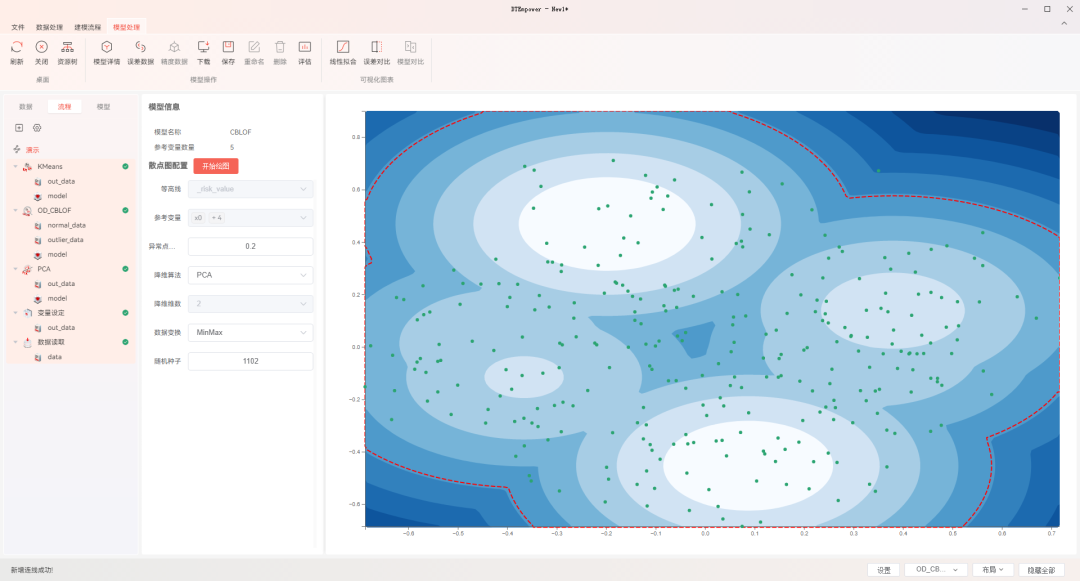The height and width of the screenshot is (581, 1080).
Task: Click the 误差数据 error data icon
Action: pos(141,47)
